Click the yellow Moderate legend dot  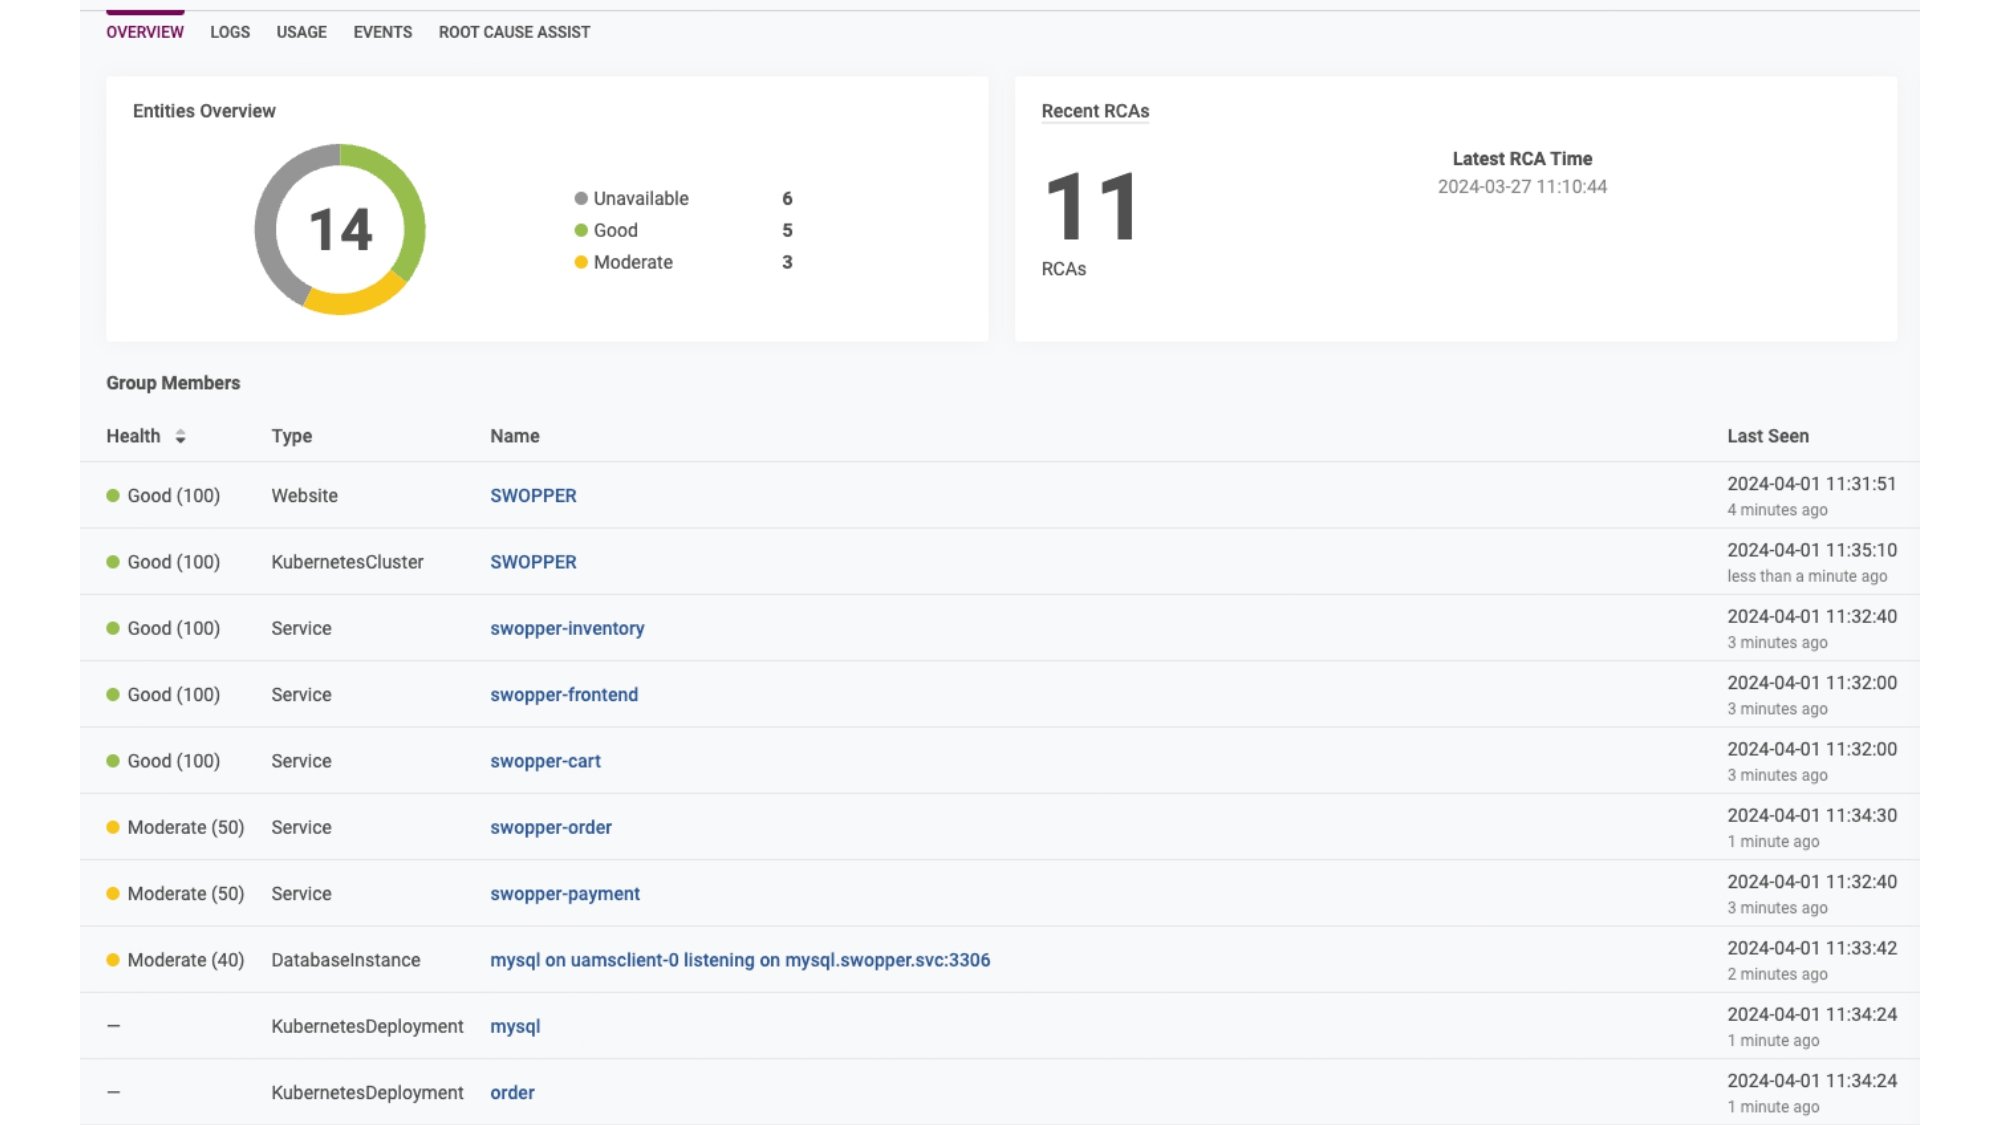[580, 262]
